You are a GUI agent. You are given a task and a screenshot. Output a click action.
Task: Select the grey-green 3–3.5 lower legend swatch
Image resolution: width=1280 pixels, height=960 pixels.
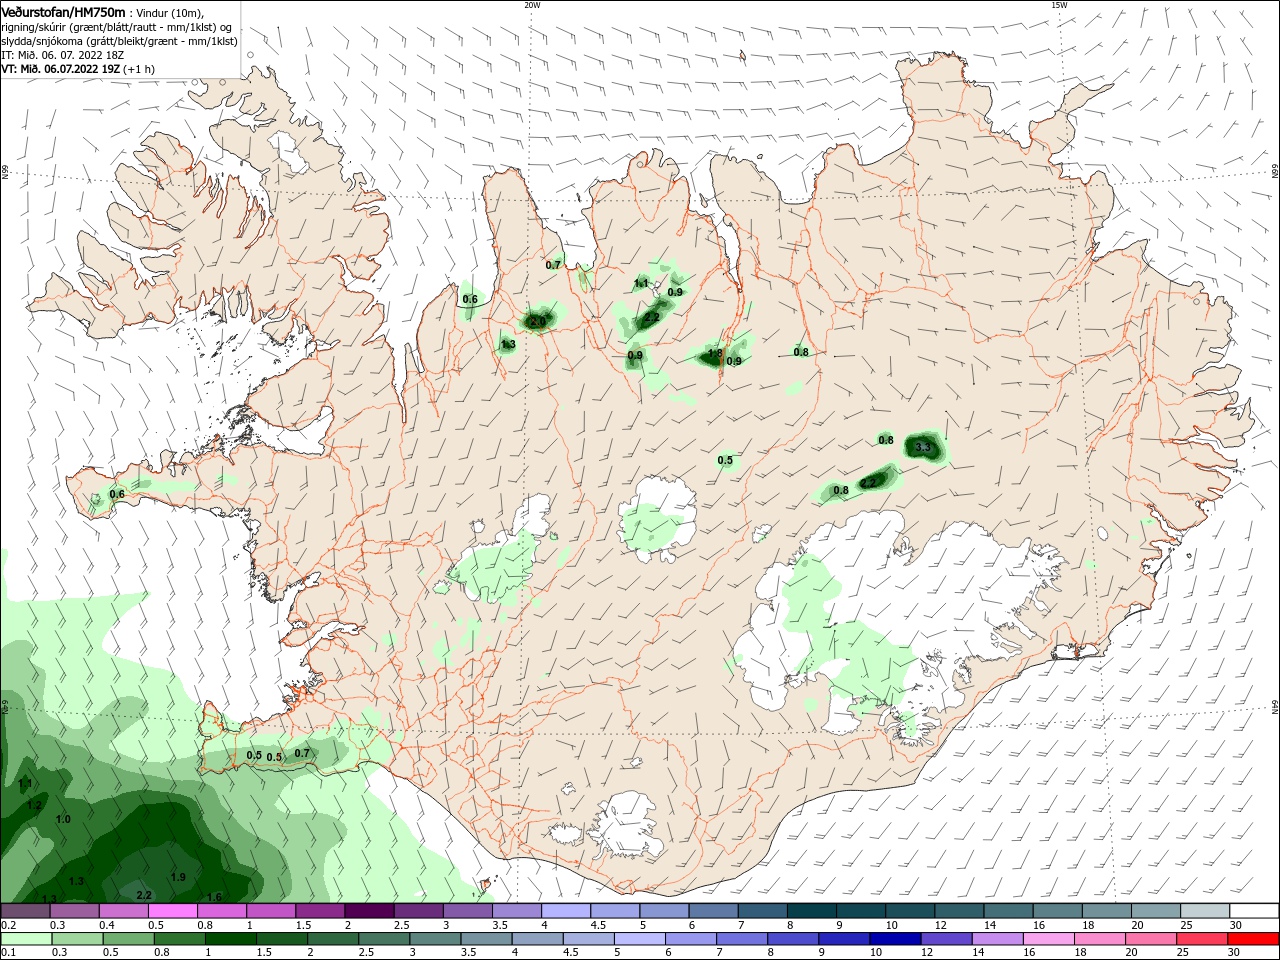tap(437, 938)
